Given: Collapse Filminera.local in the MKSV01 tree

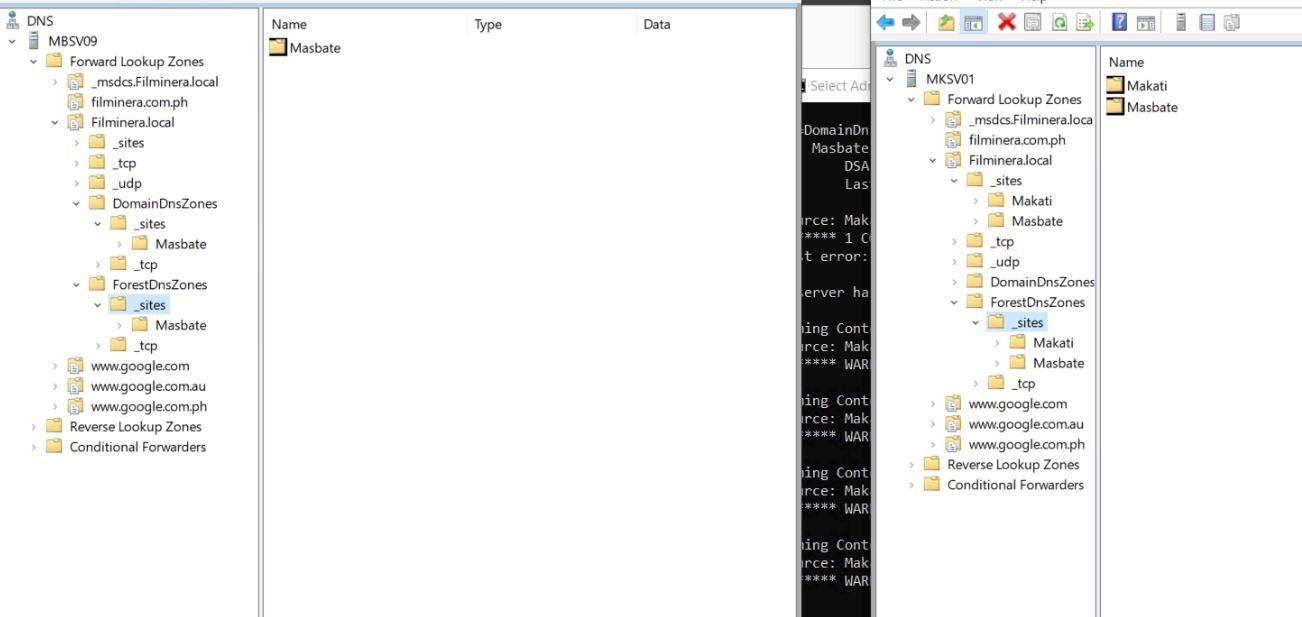Looking at the screenshot, I should (933, 160).
